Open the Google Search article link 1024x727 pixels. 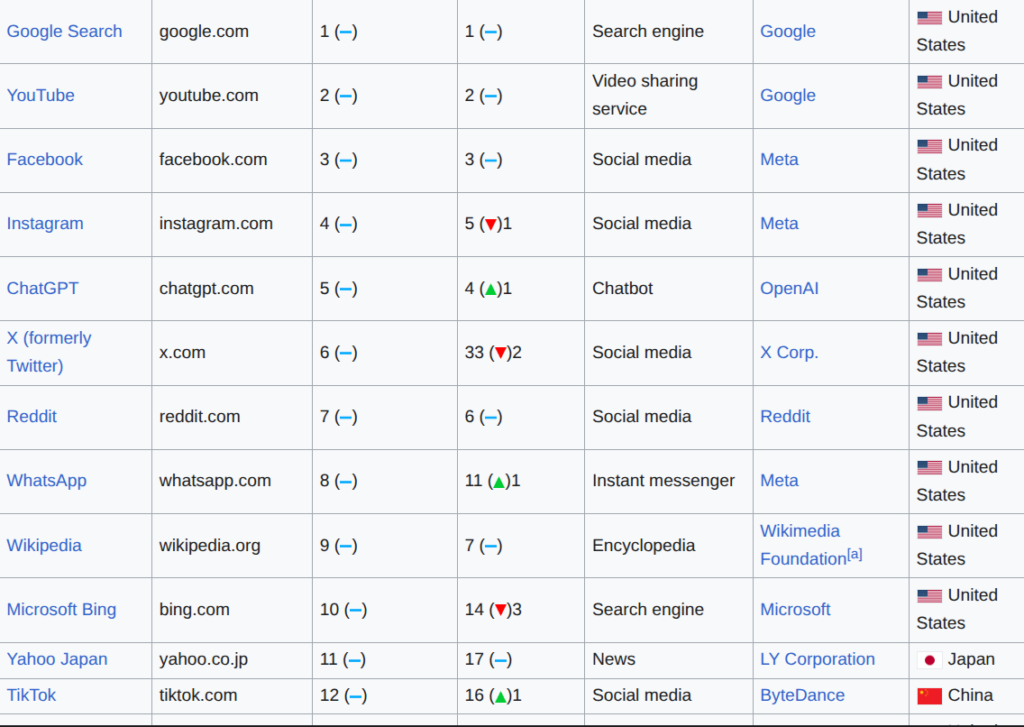pos(64,31)
